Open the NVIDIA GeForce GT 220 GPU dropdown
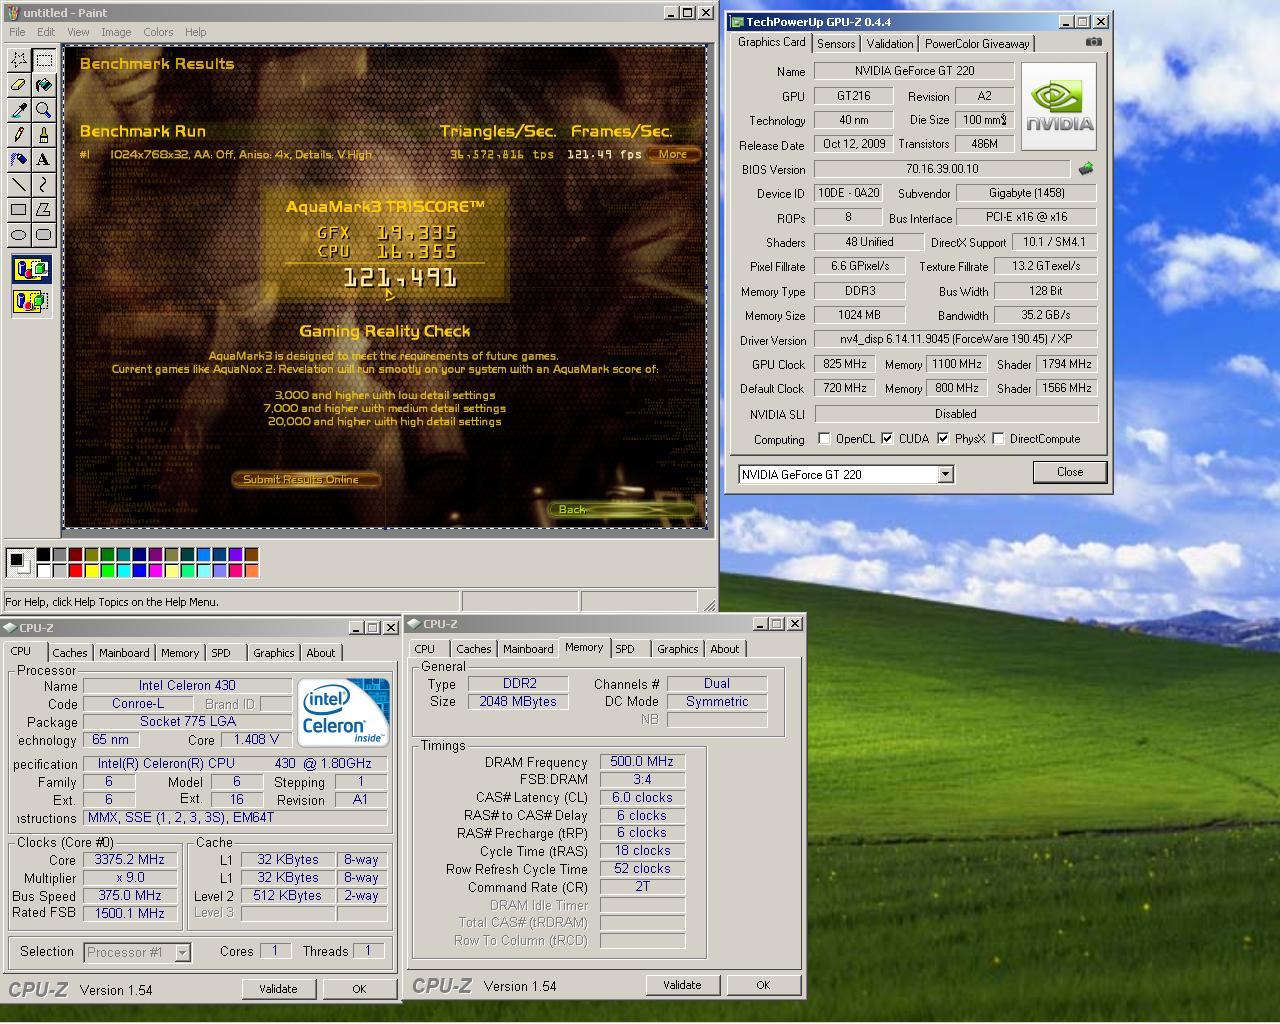Screen dimensions: 1280x1024 945,474
